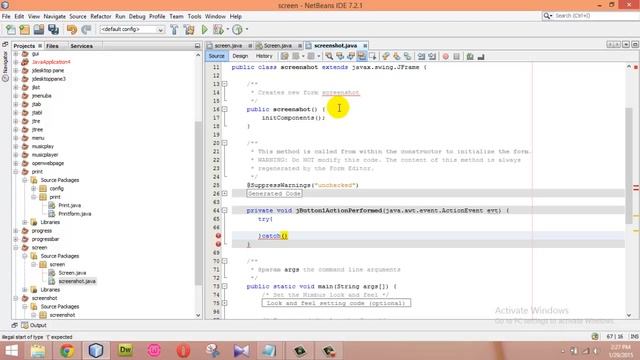Expand the config package node
This screenshot has height=360, width=640.
pyautogui.click(x=34, y=189)
